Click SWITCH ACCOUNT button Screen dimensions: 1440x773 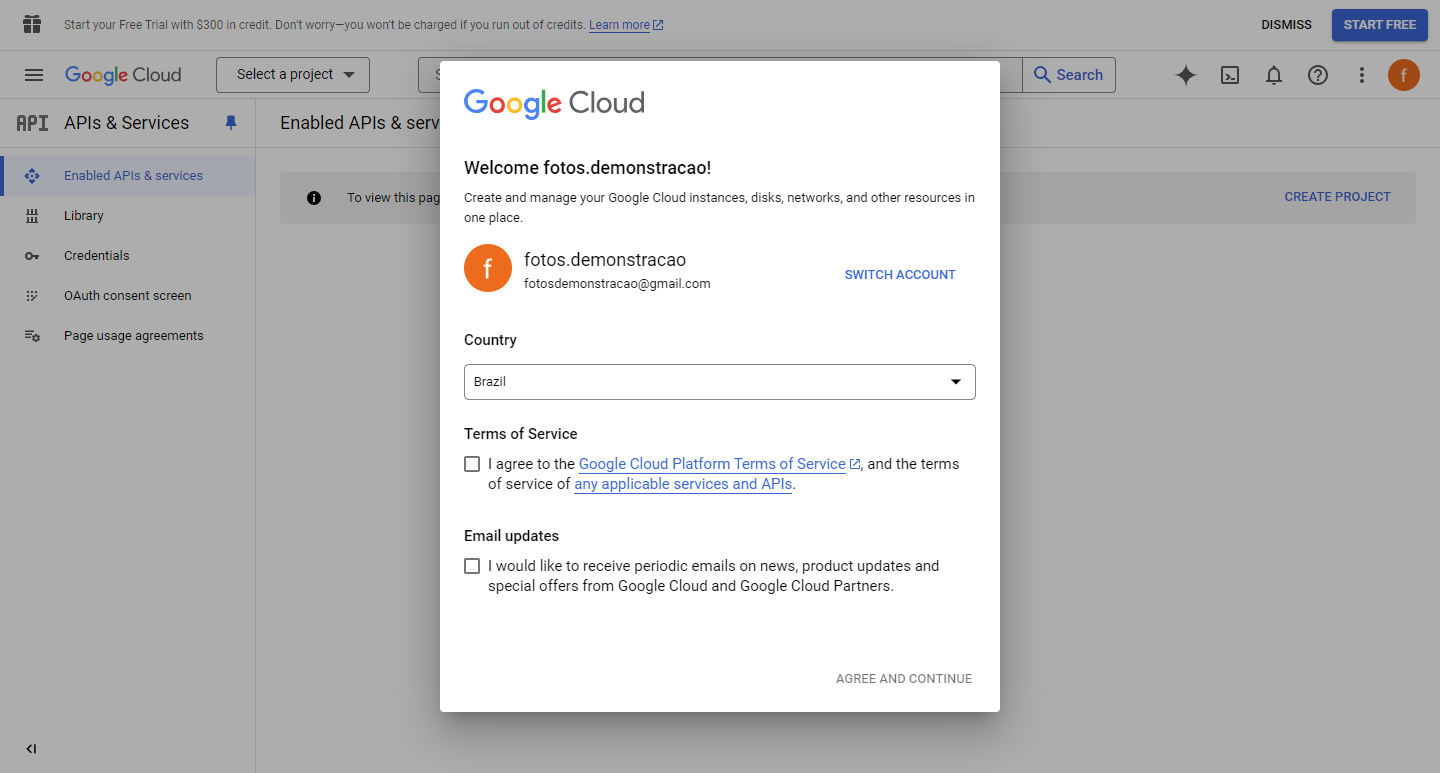[x=900, y=275]
